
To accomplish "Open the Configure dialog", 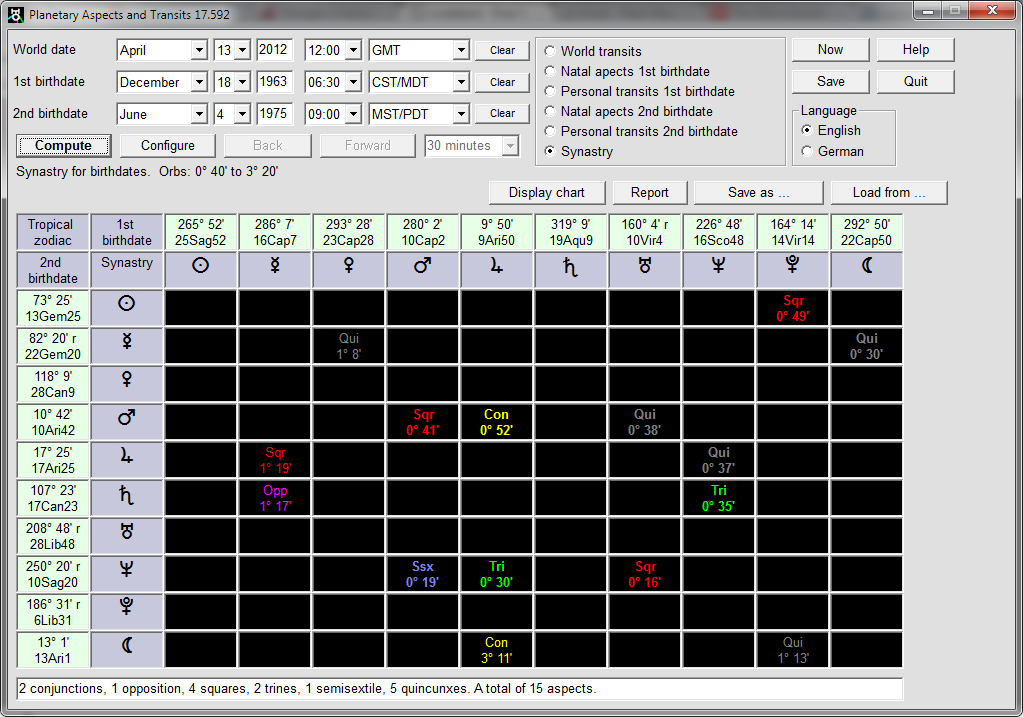I will (168, 145).
